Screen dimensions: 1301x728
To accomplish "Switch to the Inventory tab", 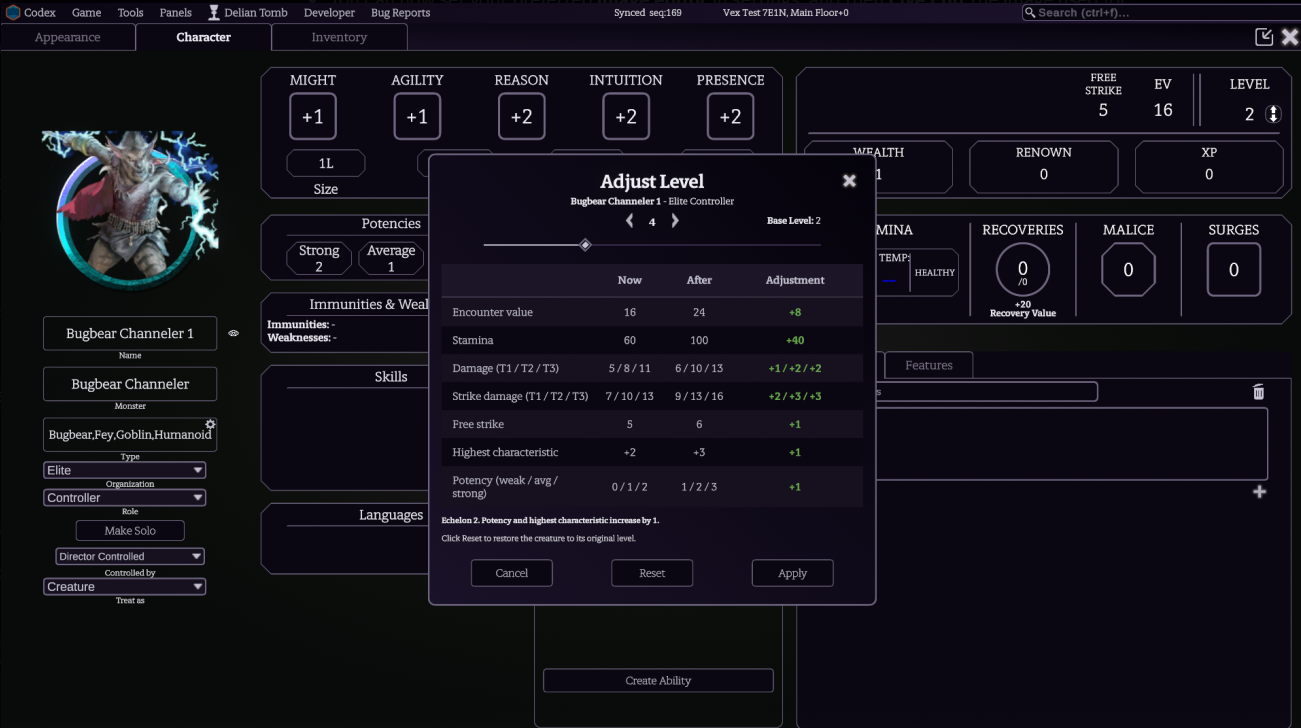I will coord(339,37).
